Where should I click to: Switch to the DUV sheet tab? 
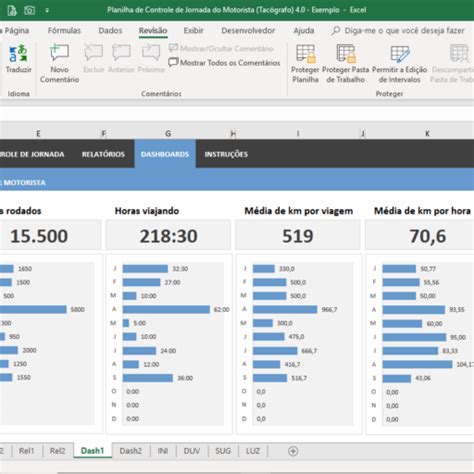192,451
